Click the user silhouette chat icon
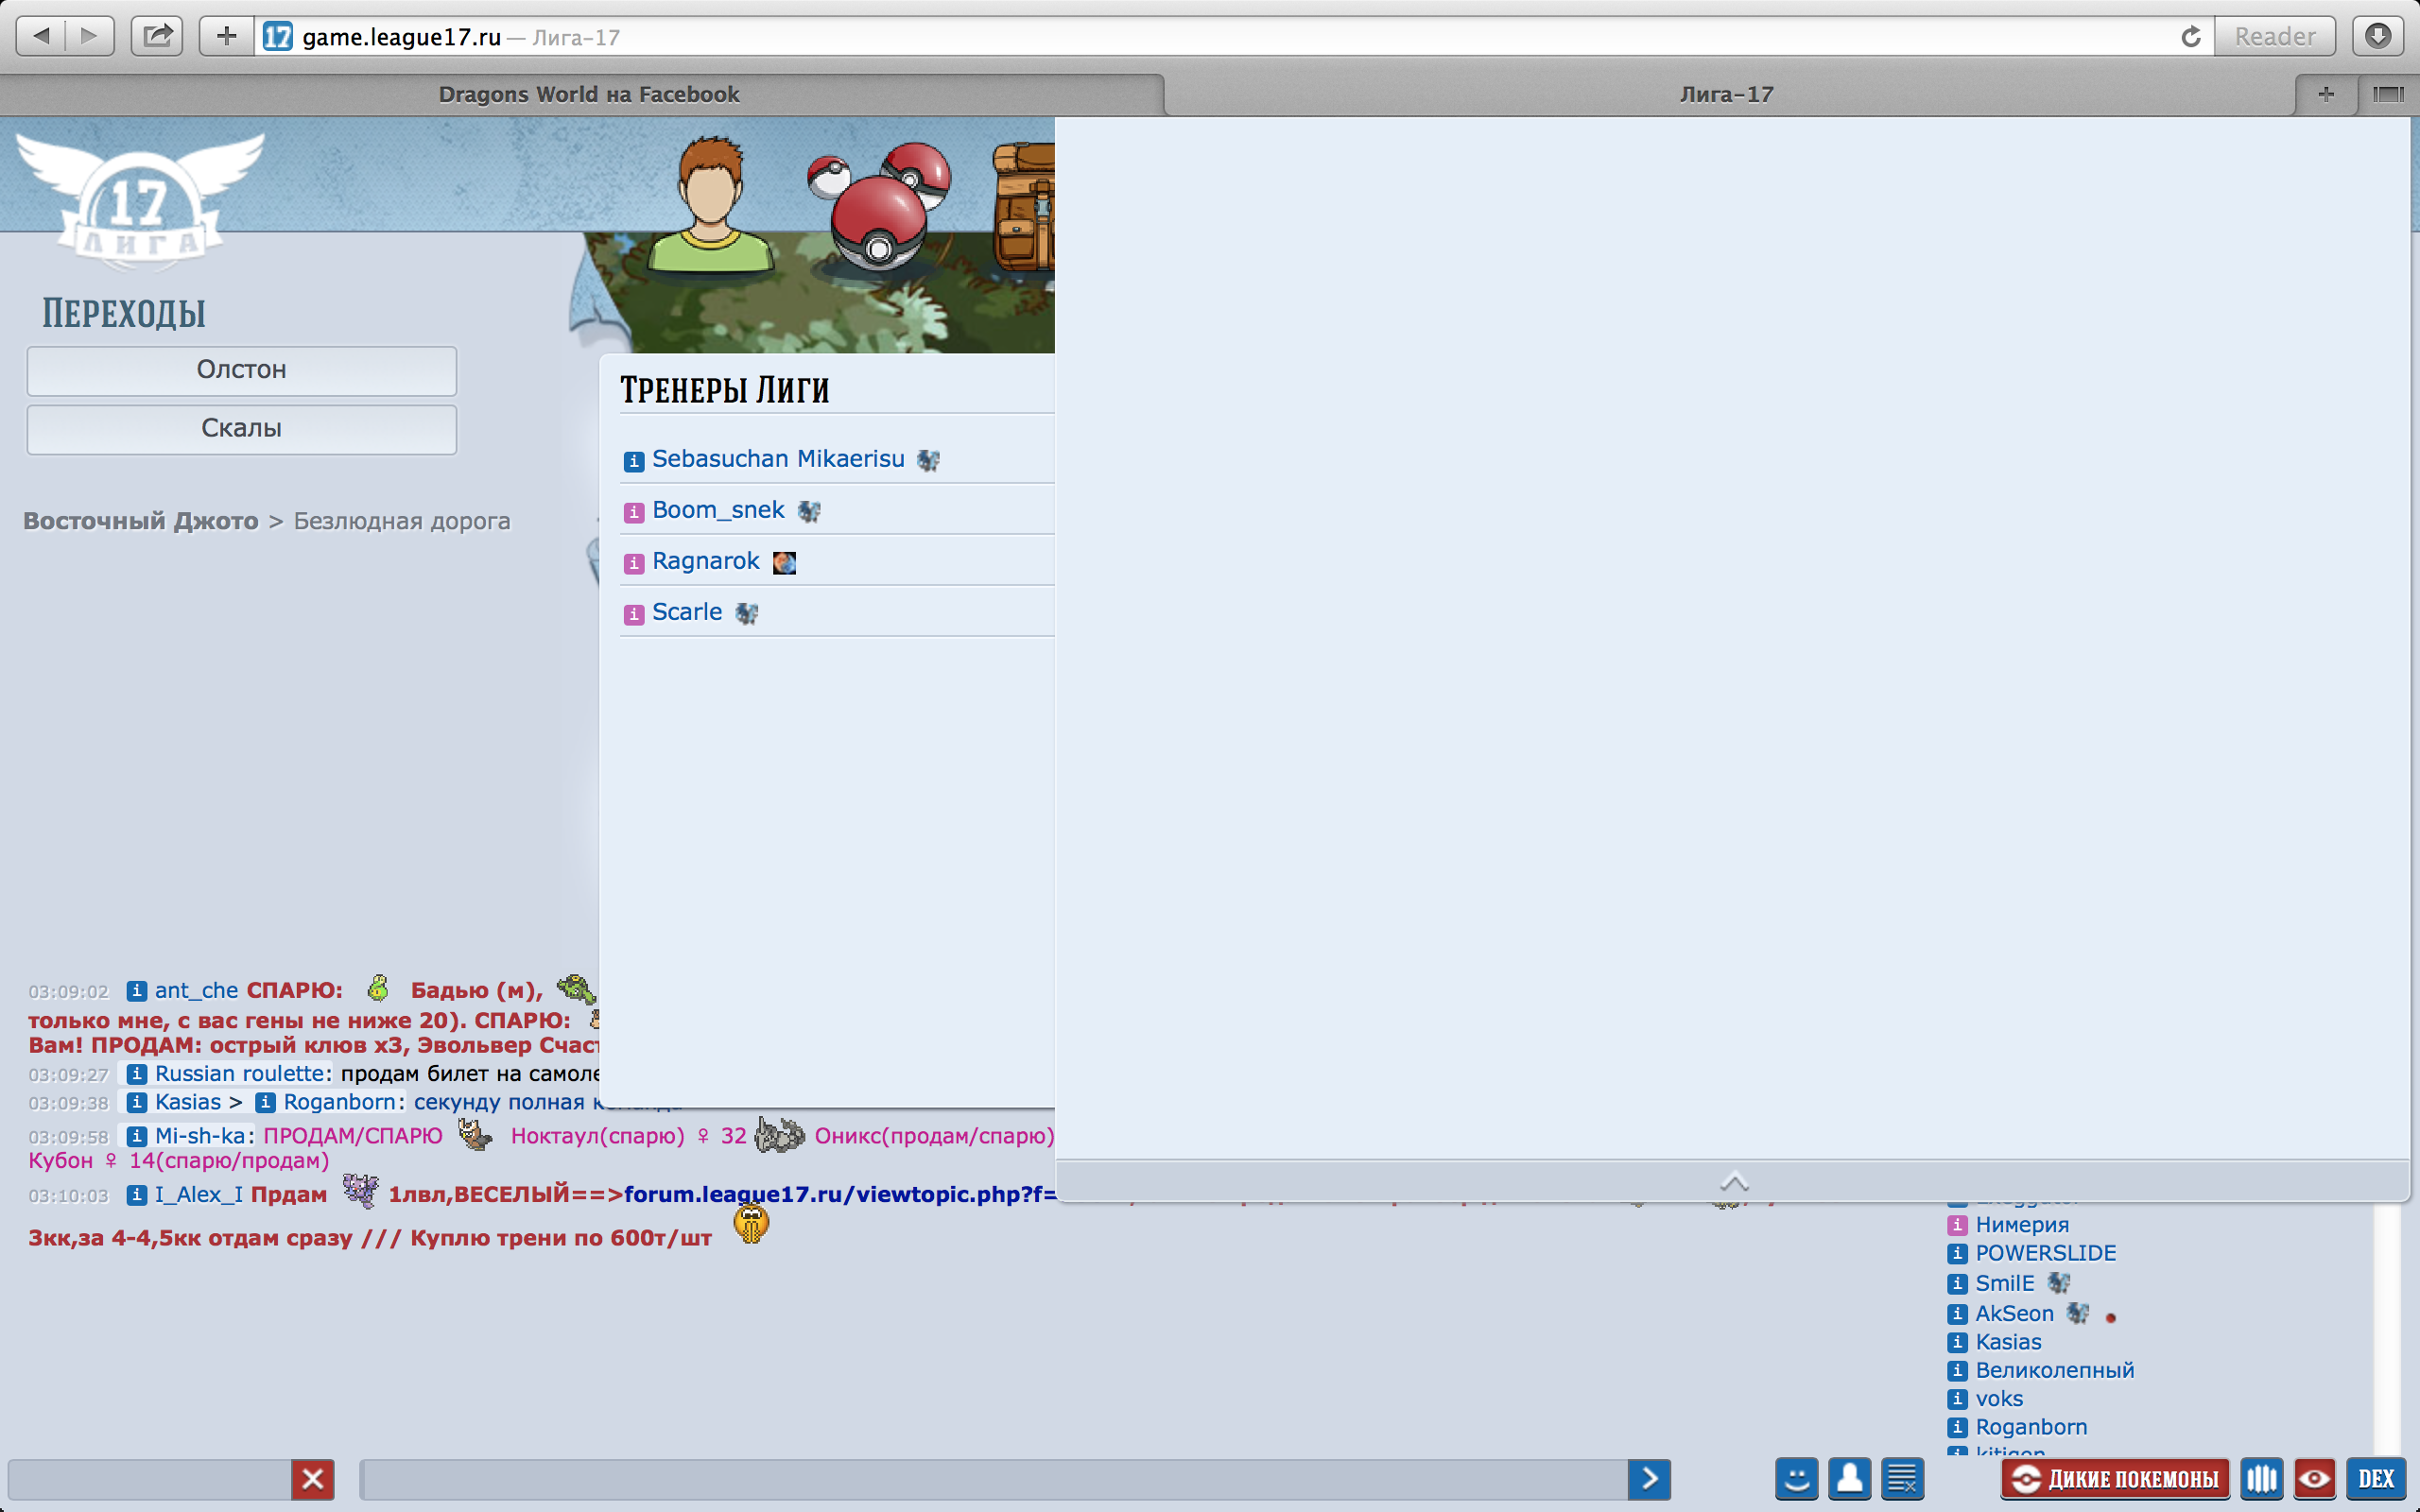This screenshot has height=1512, width=2420. 1849,1478
